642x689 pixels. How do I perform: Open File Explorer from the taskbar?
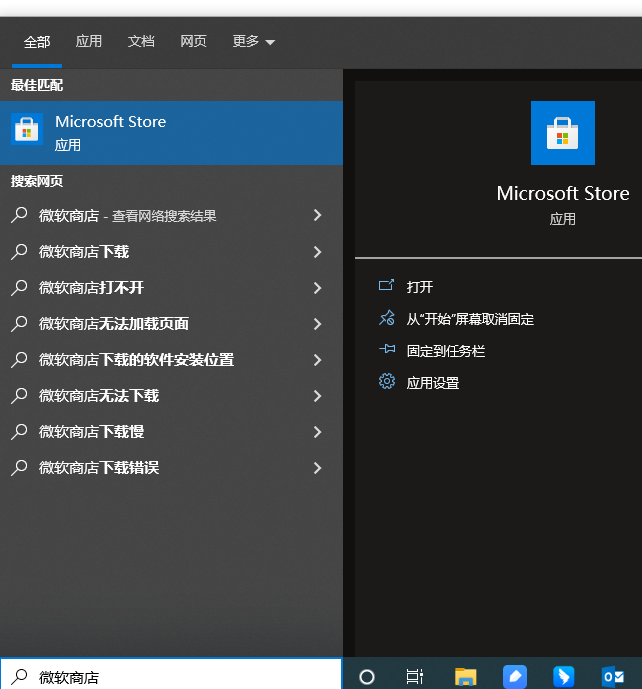click(x=465, y=676)
